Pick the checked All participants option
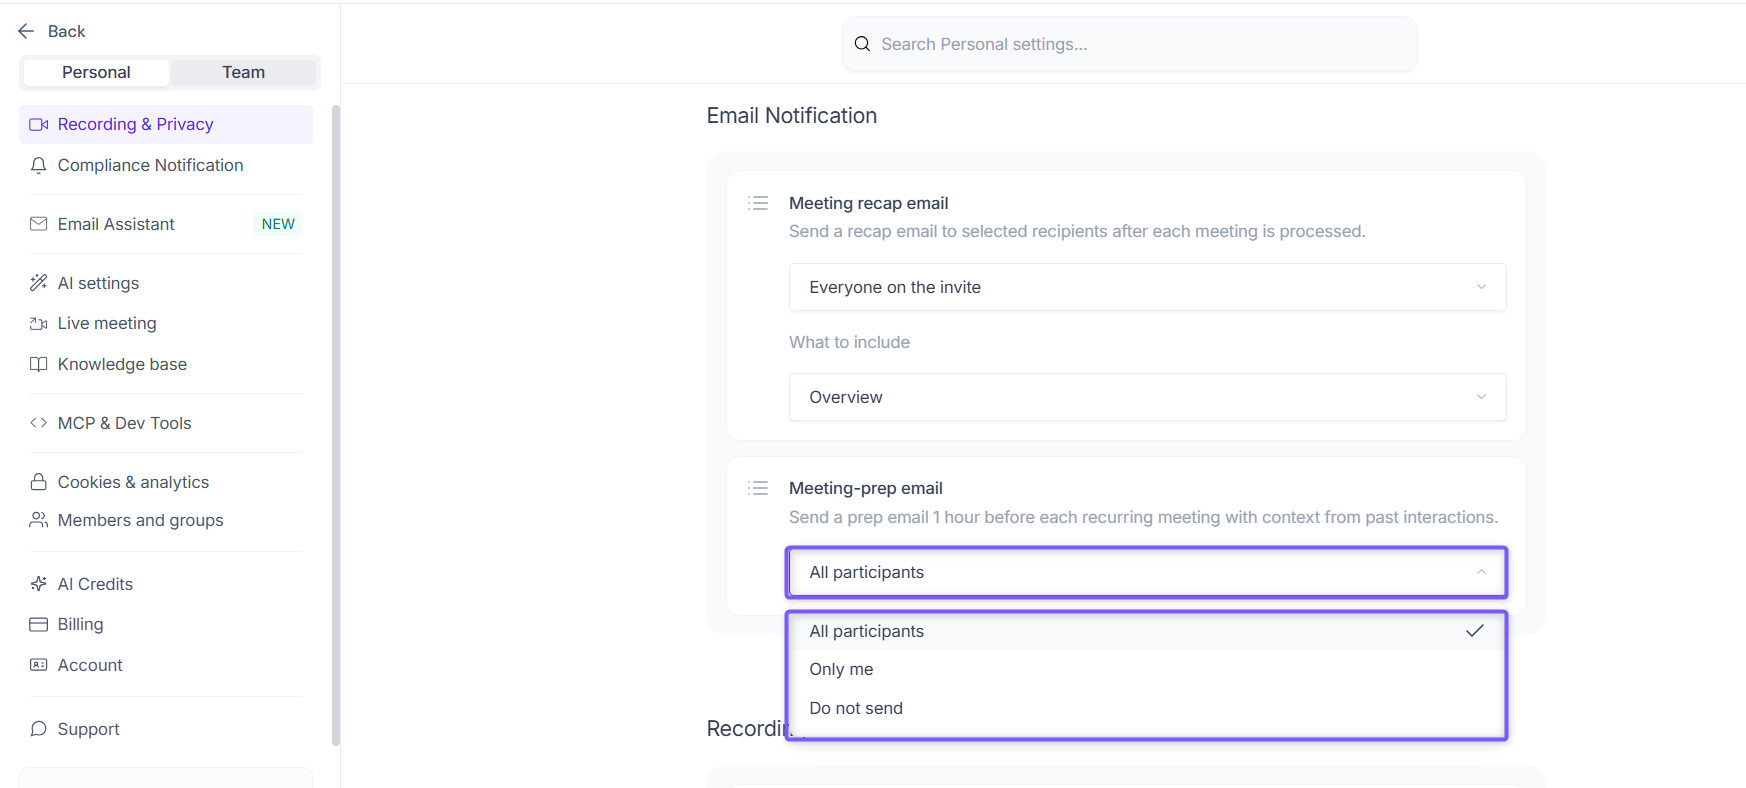1746x788 pixels. [x=1147, y=631]
